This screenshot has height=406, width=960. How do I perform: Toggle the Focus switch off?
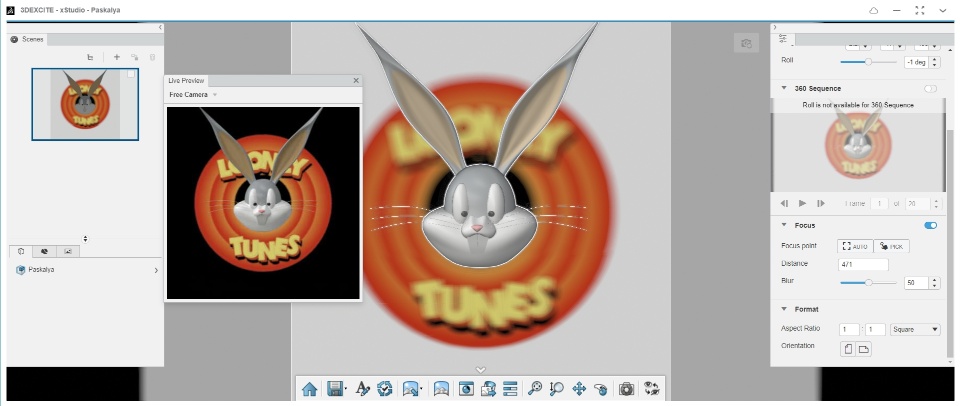point(930,225)
